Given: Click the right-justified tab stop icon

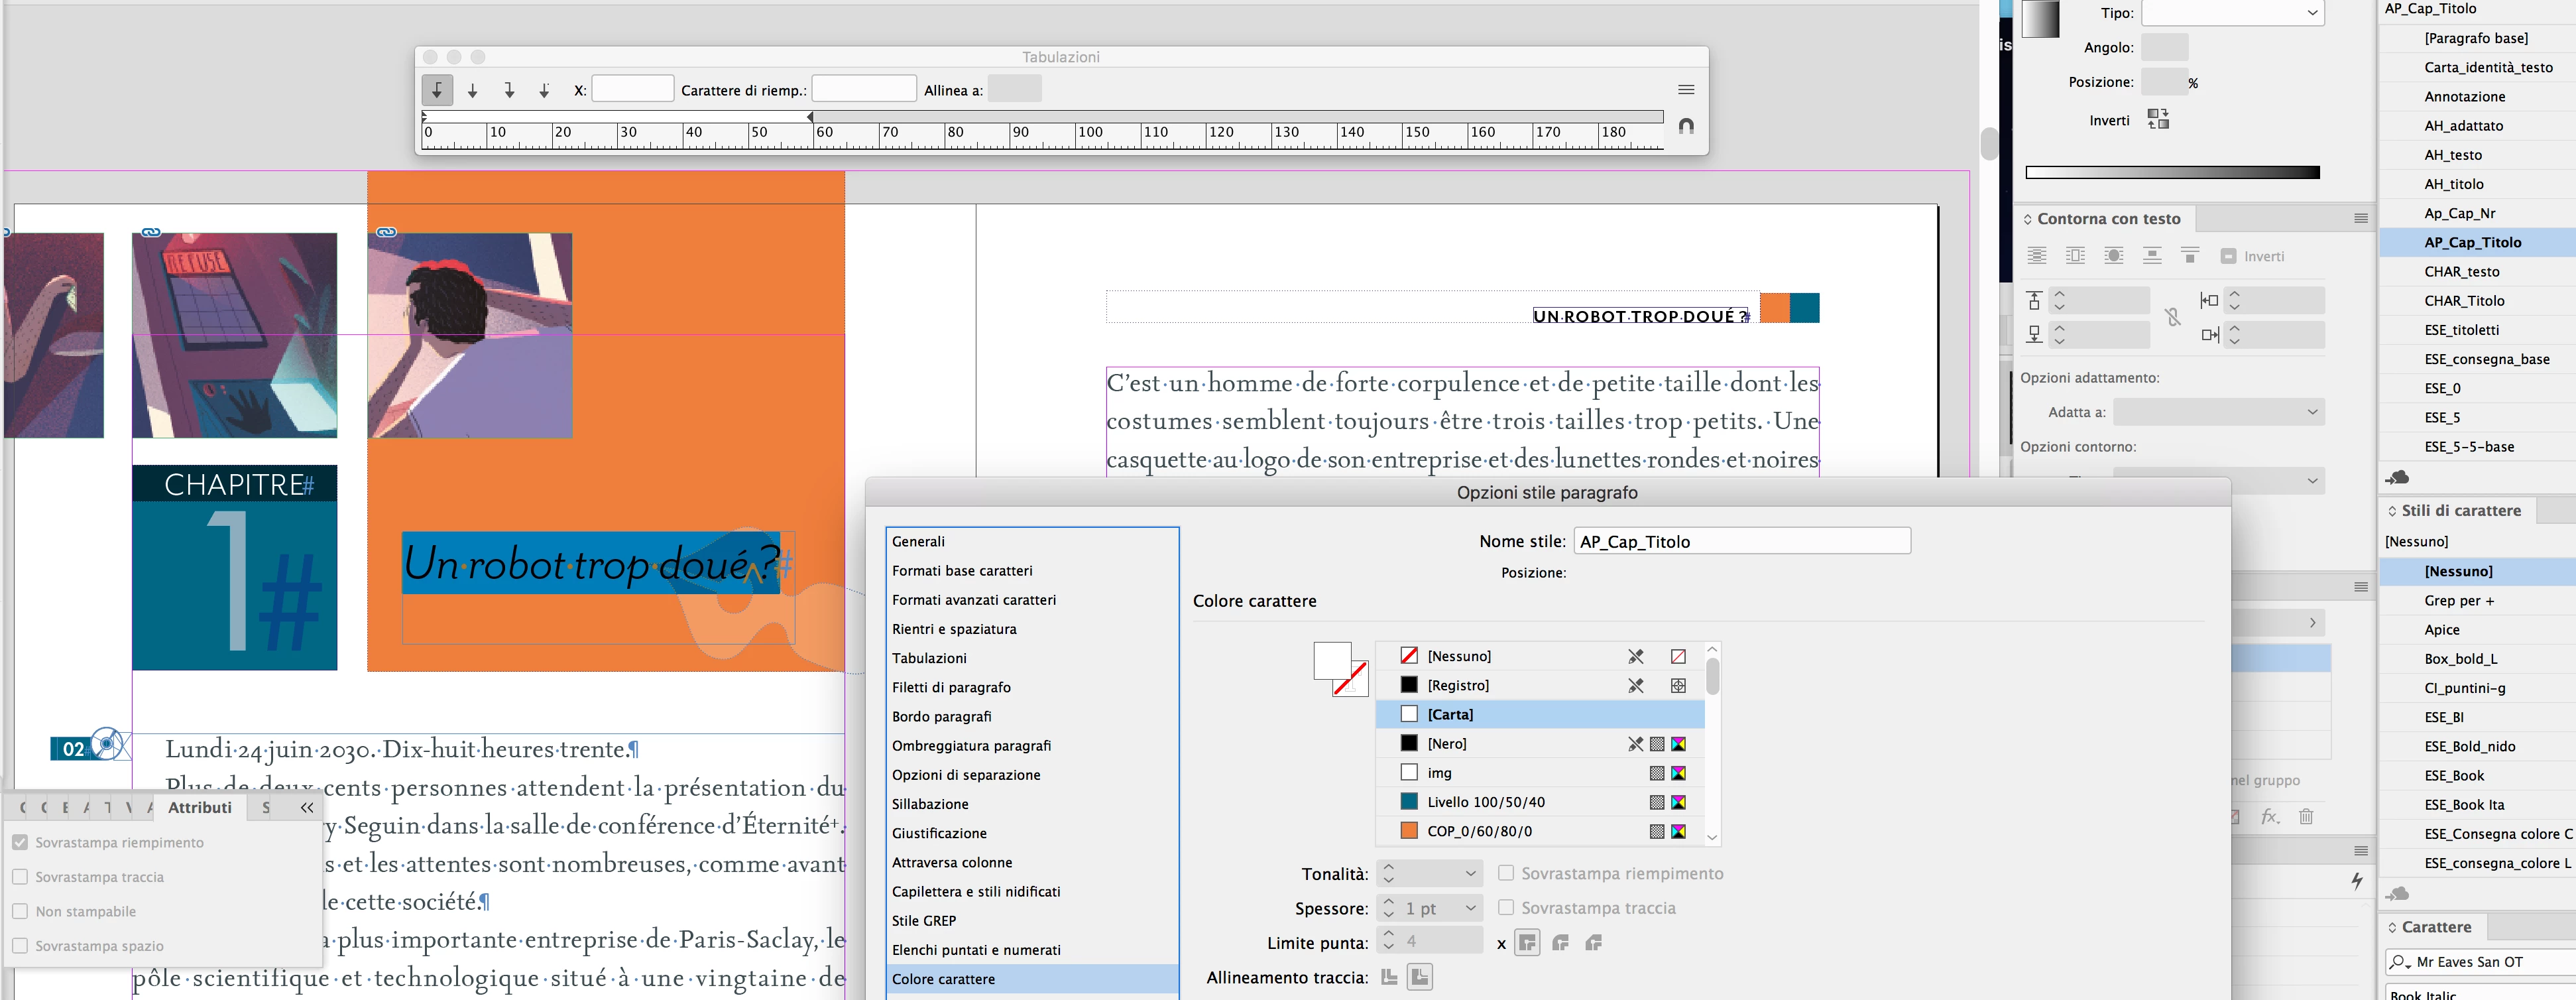Looking at the screenshot, I should [509, 90].
